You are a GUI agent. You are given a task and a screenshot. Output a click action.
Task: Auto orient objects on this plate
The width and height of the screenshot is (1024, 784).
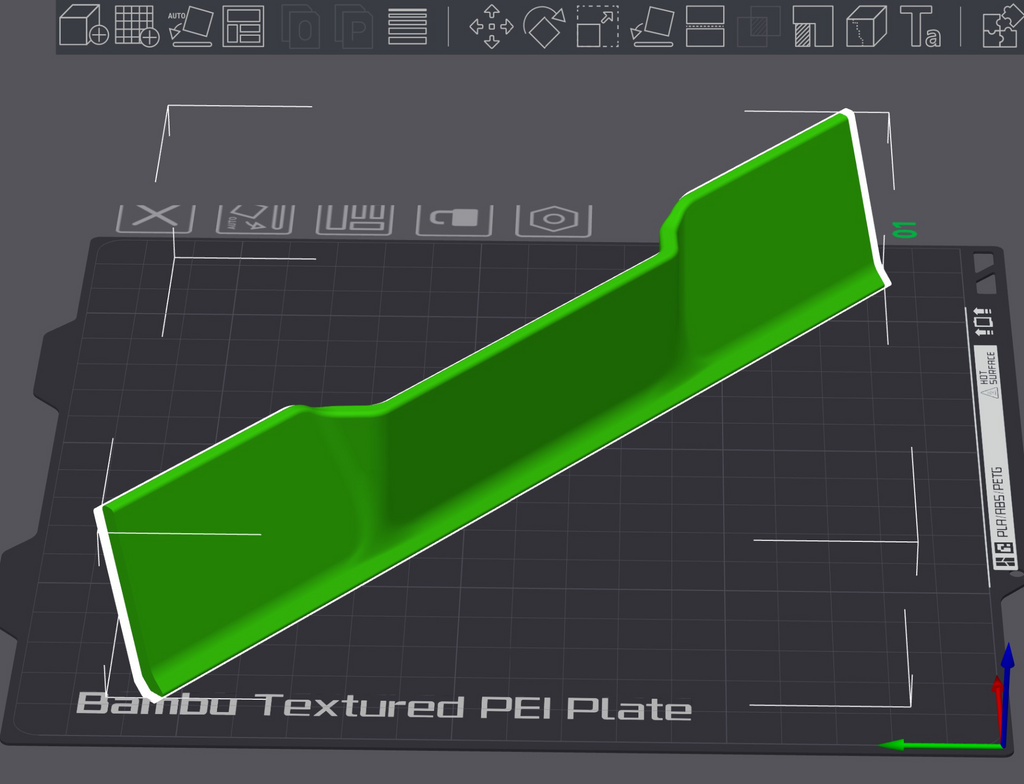[255, 219]
